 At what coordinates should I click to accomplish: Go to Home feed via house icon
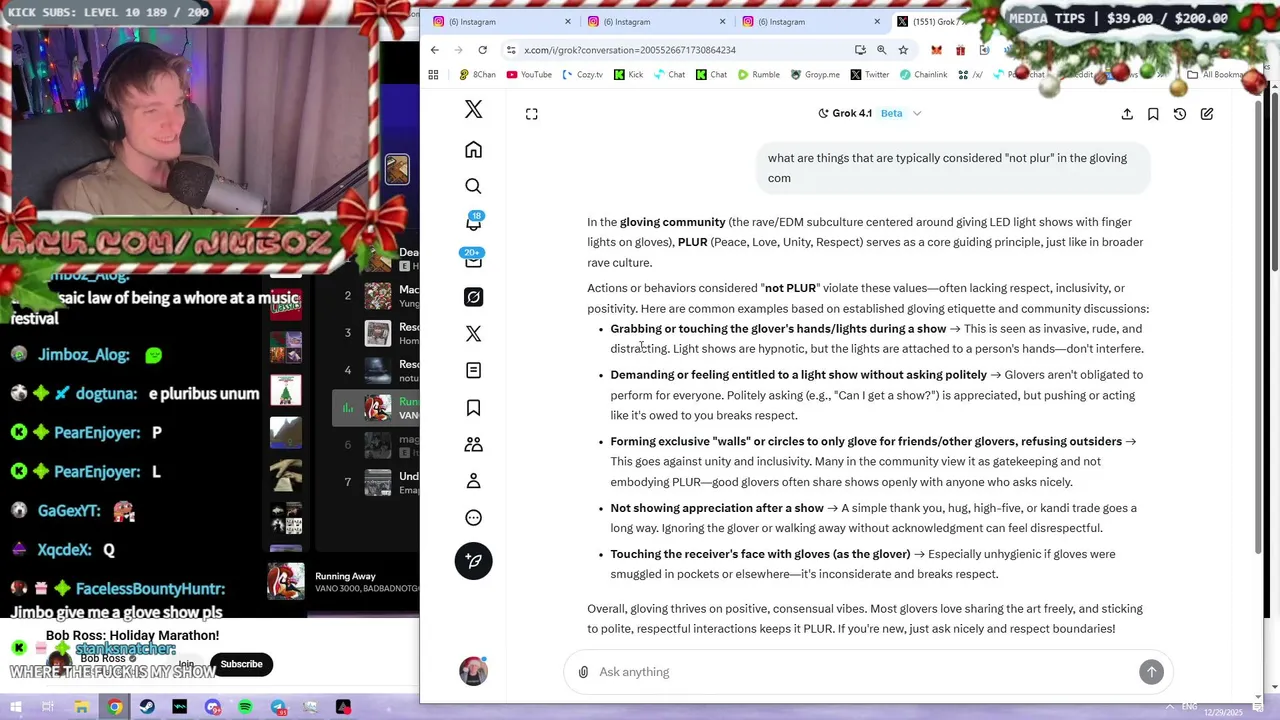click(x=473, y=150)
